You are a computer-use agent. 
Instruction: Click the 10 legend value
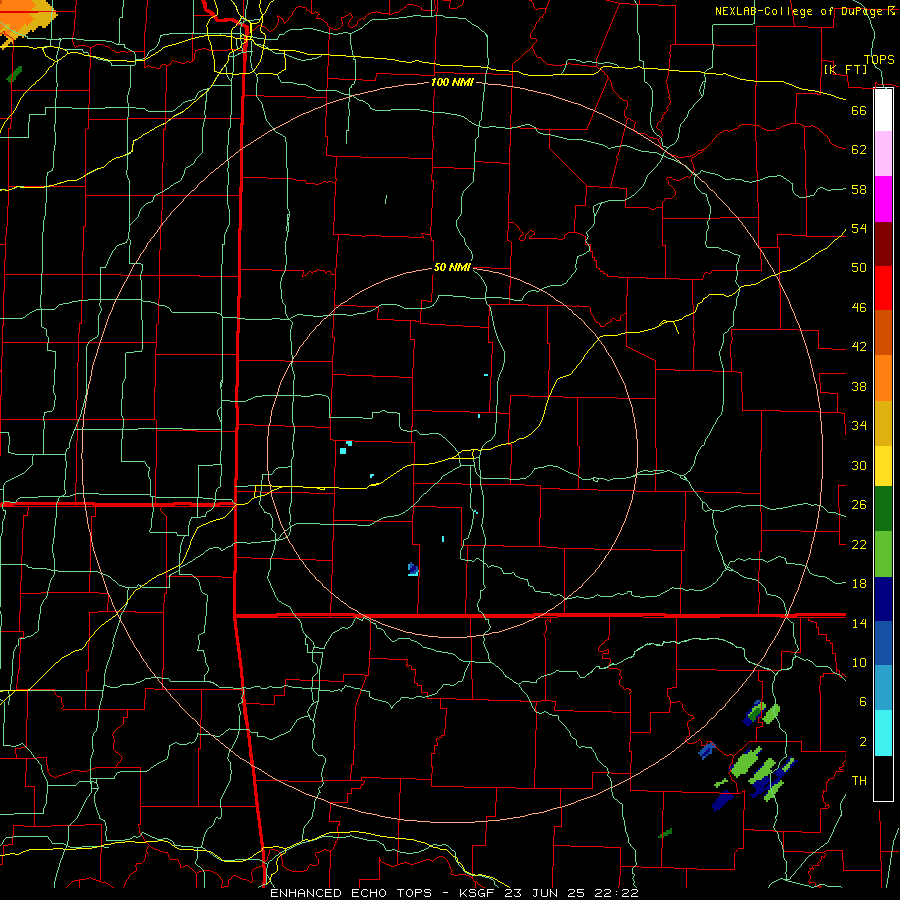coord(859,662)
